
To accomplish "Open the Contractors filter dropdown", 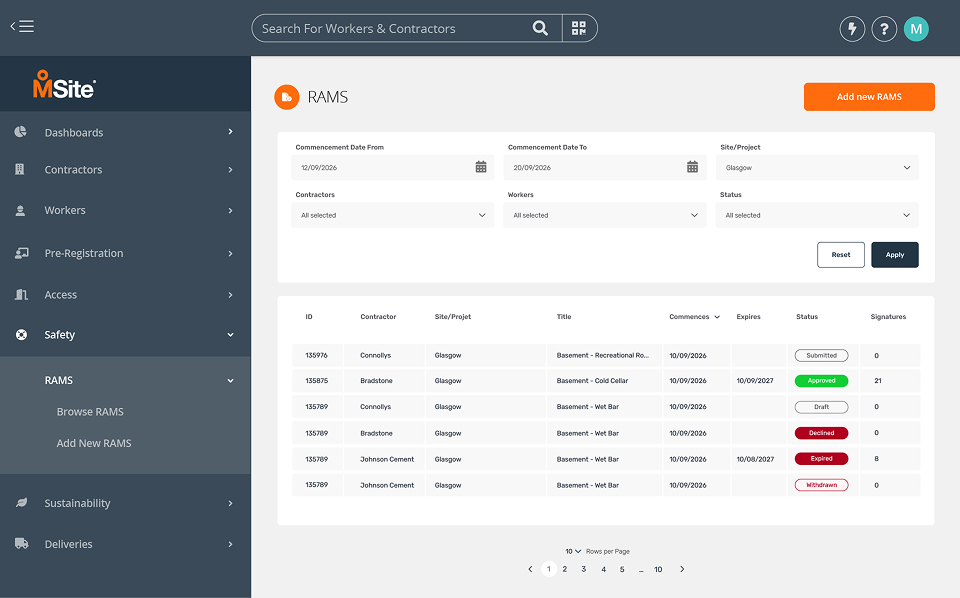I will [392, 215].
